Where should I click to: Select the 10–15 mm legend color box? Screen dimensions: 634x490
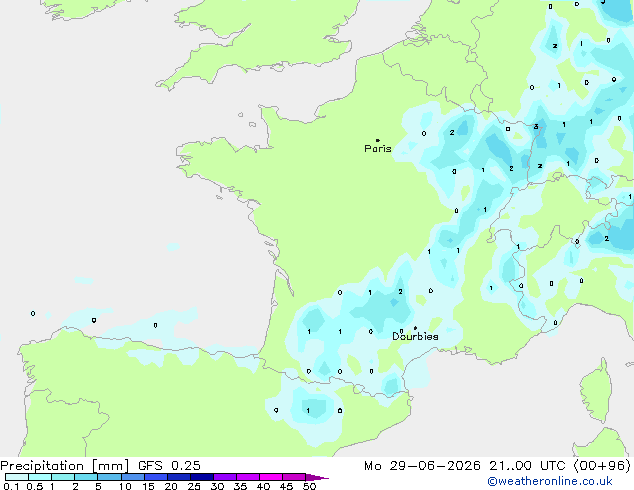(x=133, y=477)
